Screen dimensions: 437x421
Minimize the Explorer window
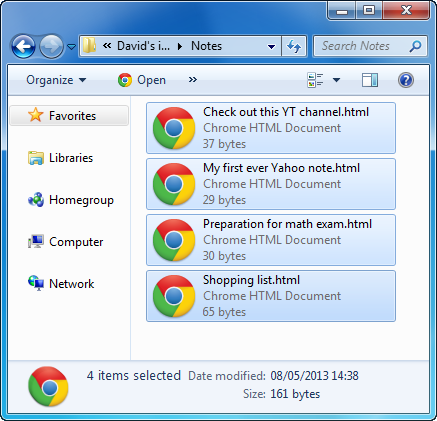[x=342, y=11]
